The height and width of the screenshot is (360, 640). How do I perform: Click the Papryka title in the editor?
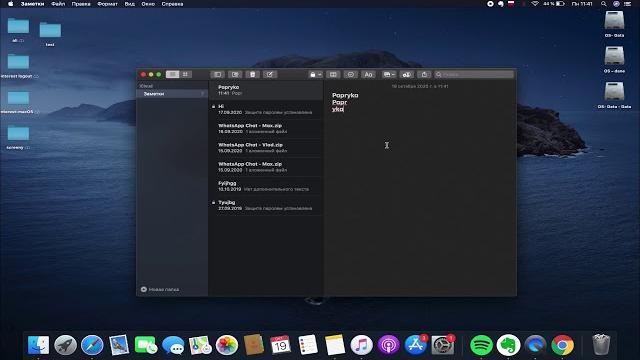coord(345,95)
